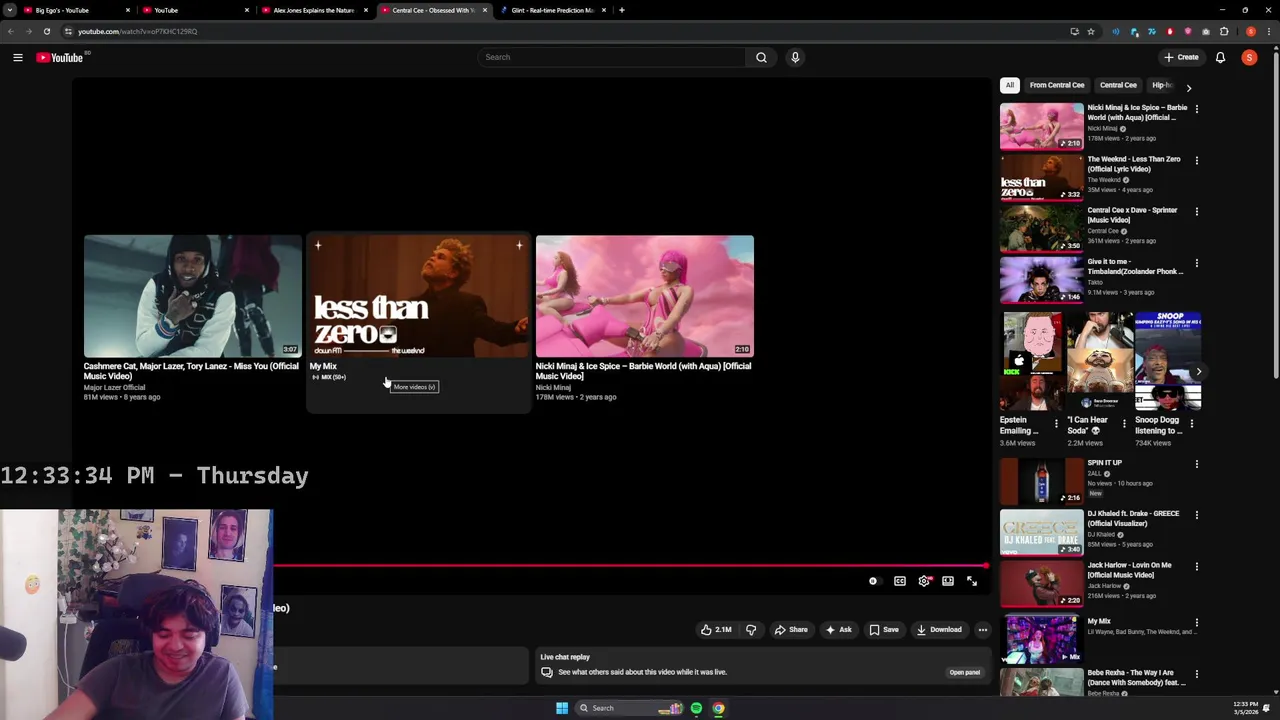Image resolution: width=1280 pixels, height=720 pixels.
Task: Bookmark this page with the star icon
Action: pos(1091,31)
